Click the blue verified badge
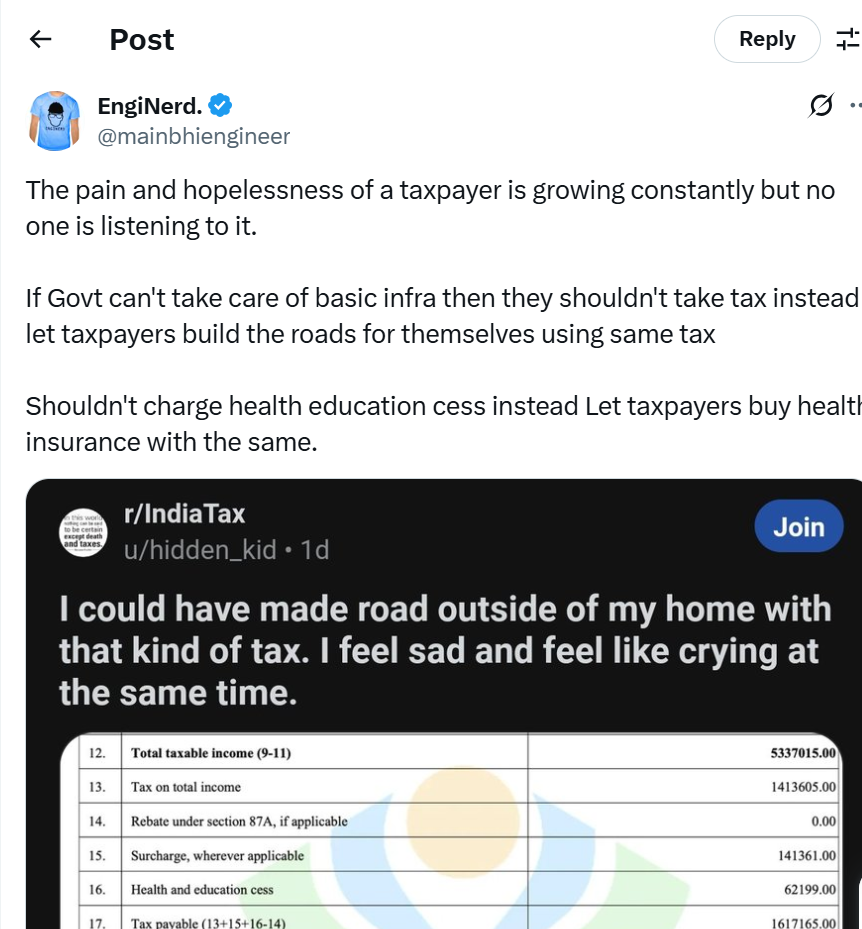The width and height of the screenshot is (862, 929). [x=221, y=105]
